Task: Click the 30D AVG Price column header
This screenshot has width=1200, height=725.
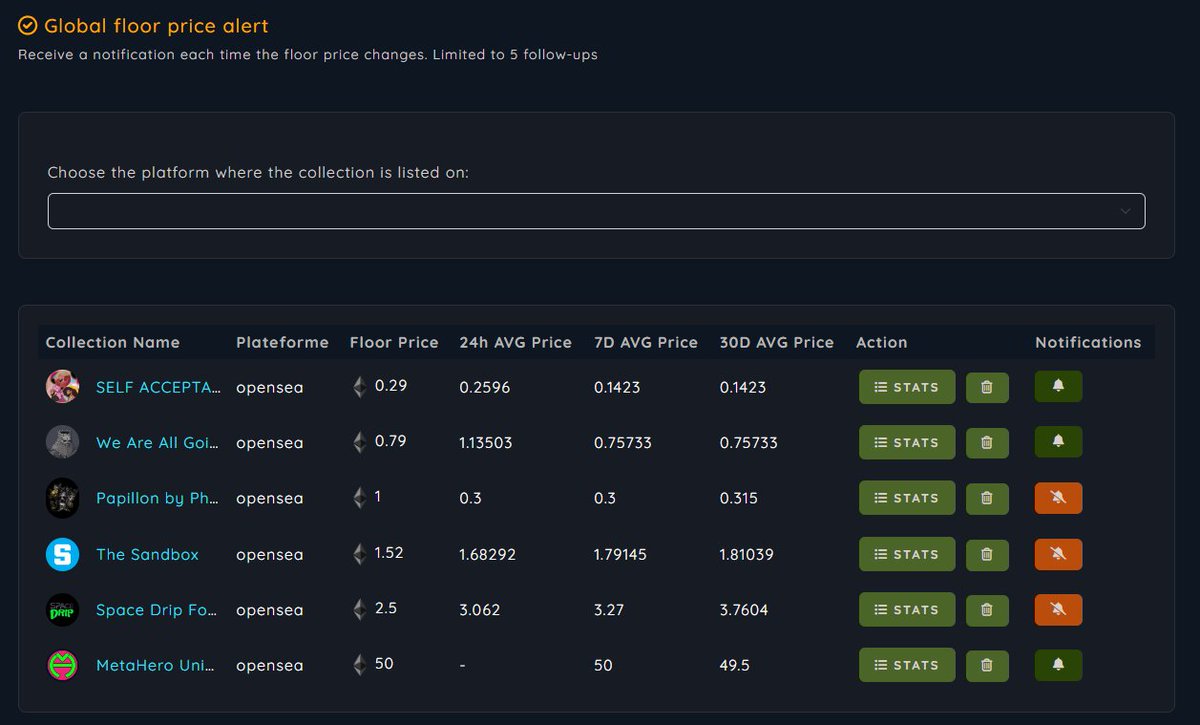Action: coord(777,342)
